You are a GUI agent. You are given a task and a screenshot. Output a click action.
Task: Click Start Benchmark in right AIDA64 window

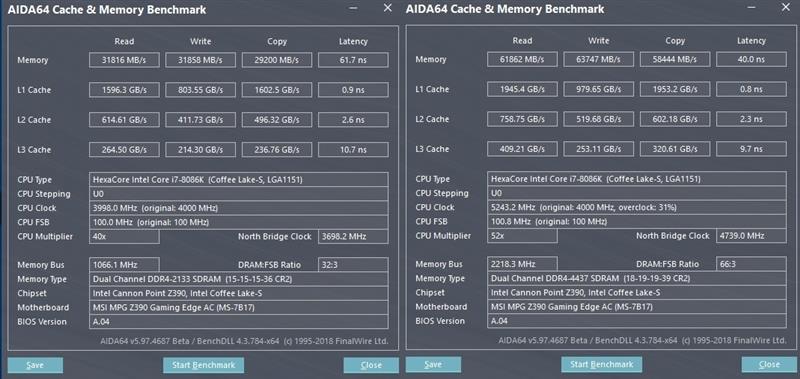coord(602,365)
